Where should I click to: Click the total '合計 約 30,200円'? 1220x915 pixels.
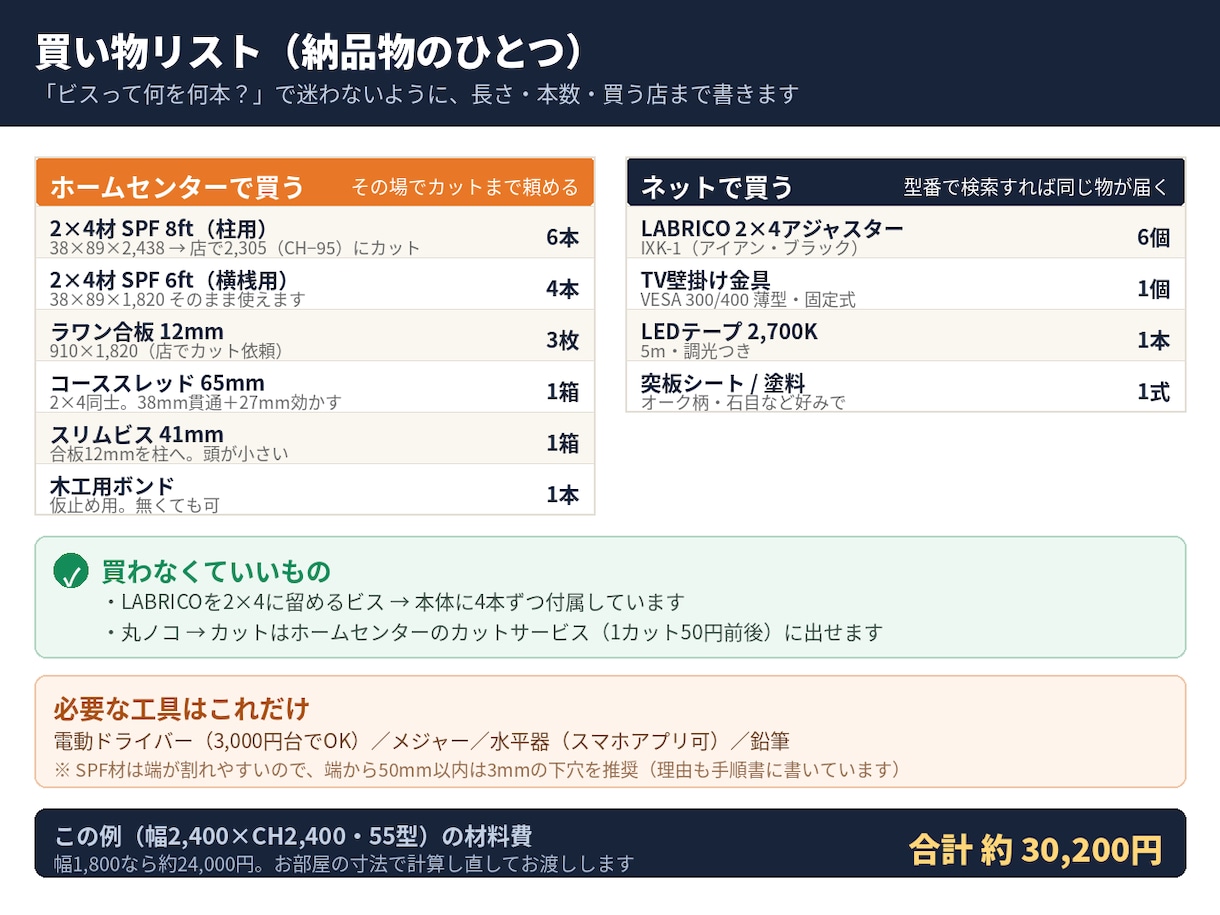pyautogui.click(x=1036, y=849)
